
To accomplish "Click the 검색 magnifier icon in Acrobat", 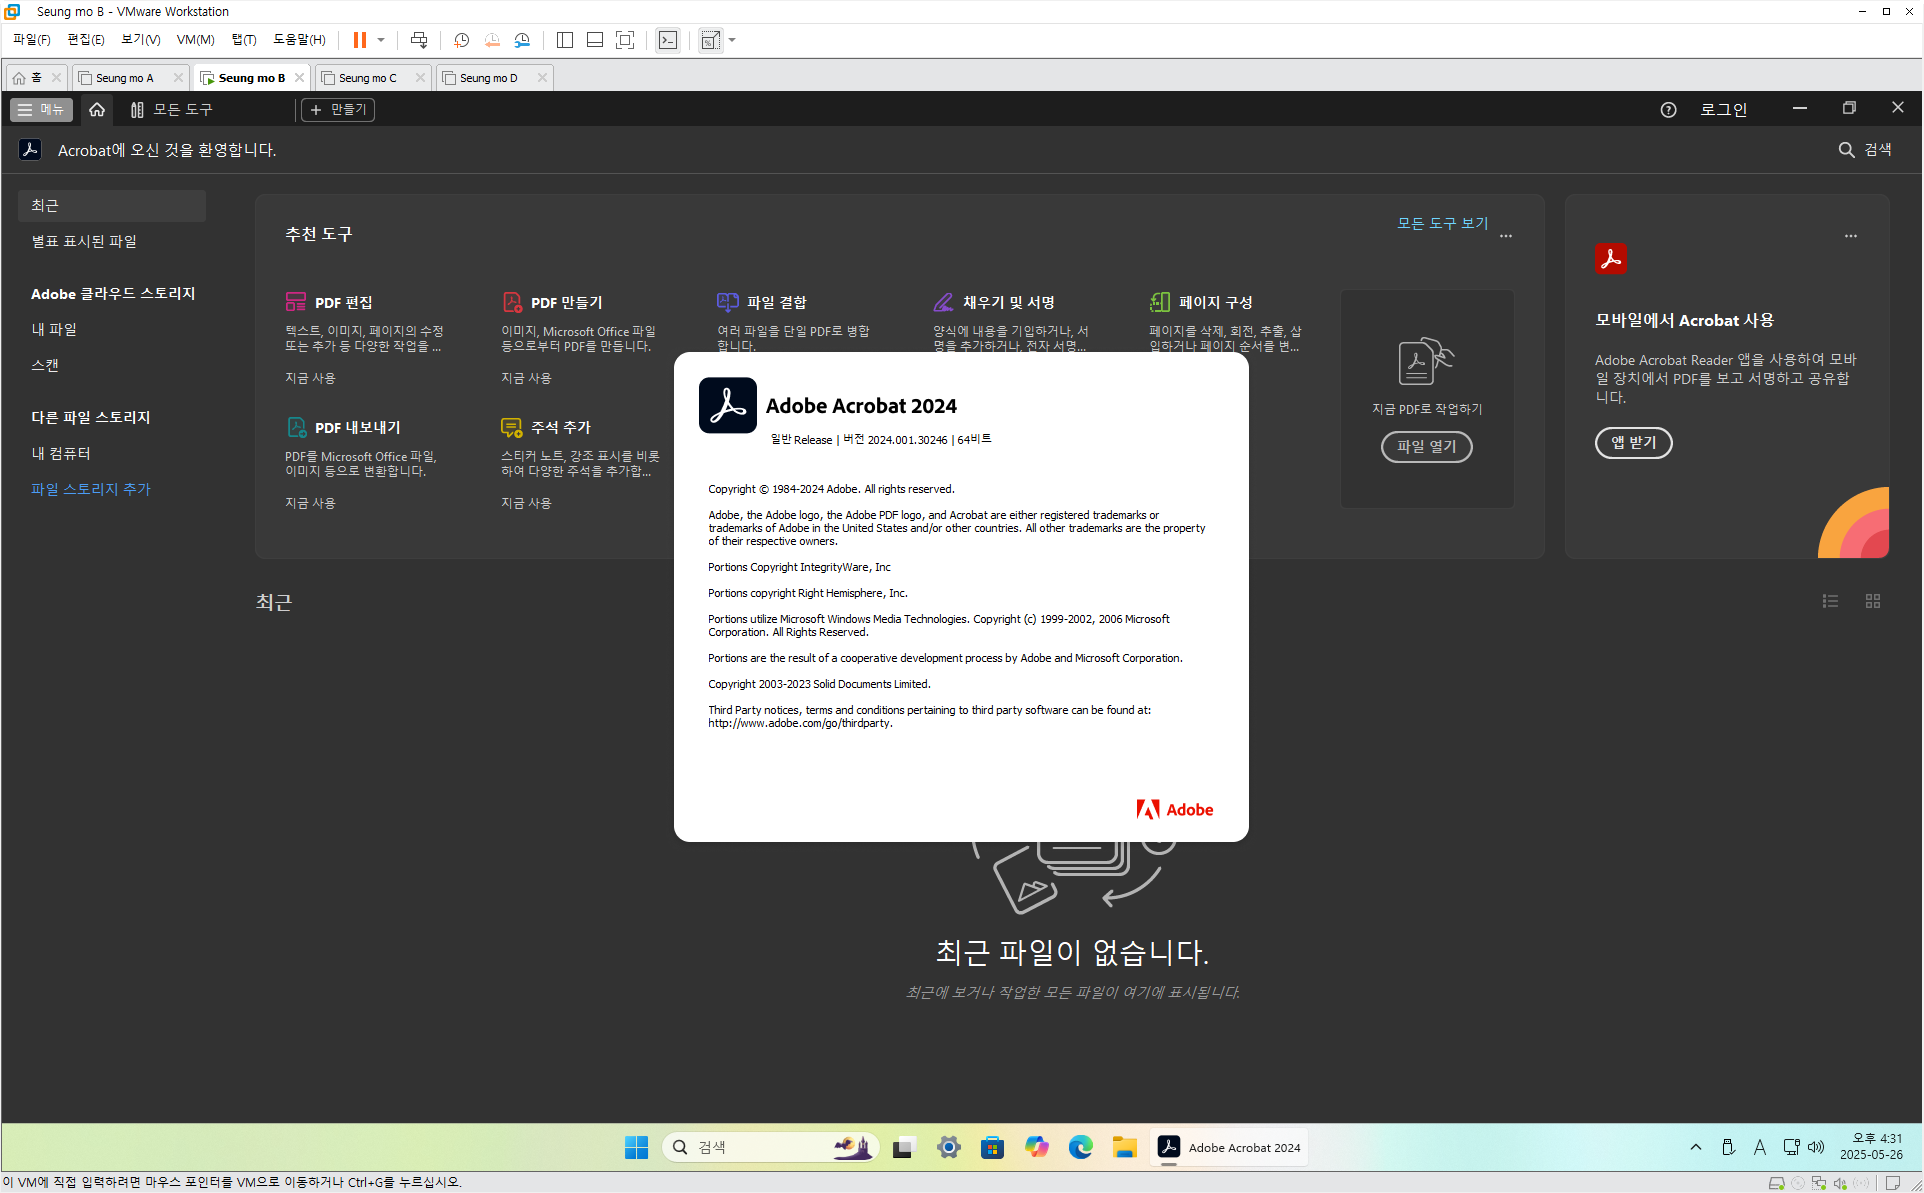I will (x=1846, y=150).
